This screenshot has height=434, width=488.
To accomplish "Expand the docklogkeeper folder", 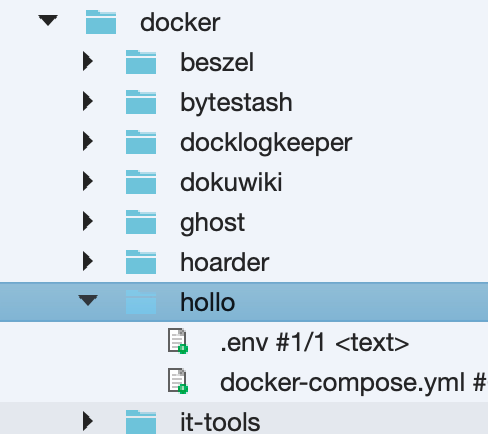I will tap(88, 141).
